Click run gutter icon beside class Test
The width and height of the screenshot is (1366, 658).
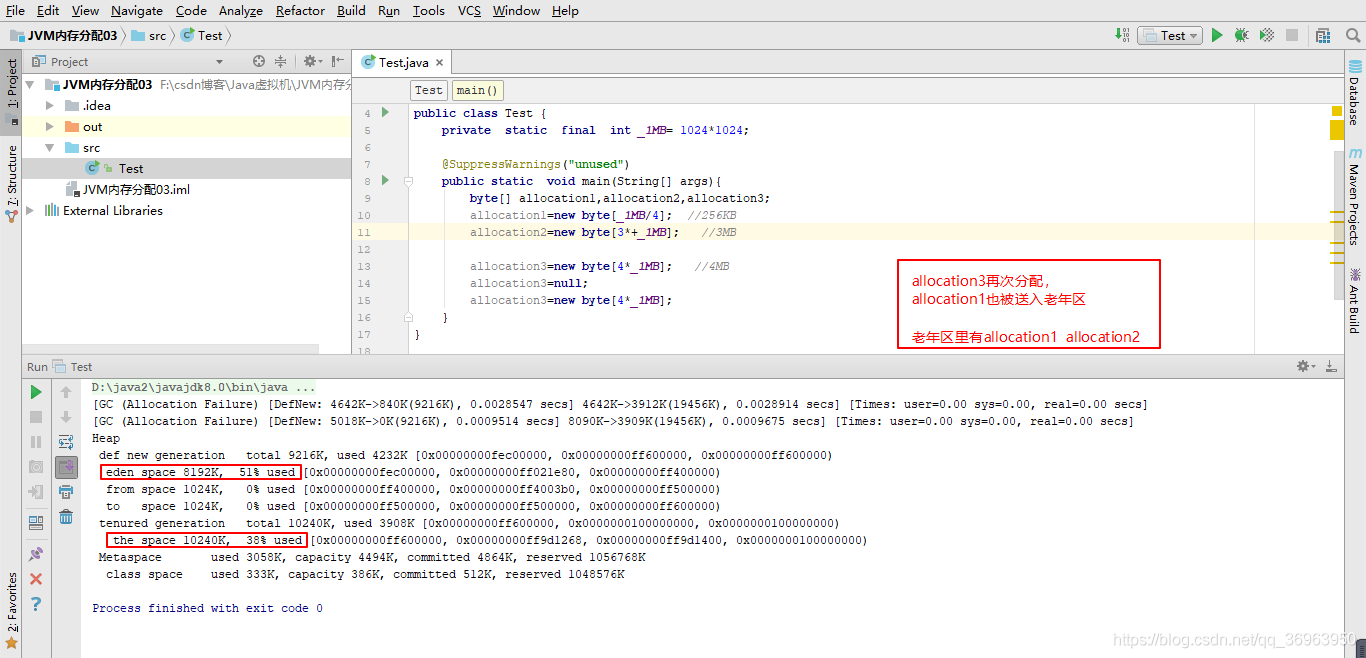(x=385, y=113)
